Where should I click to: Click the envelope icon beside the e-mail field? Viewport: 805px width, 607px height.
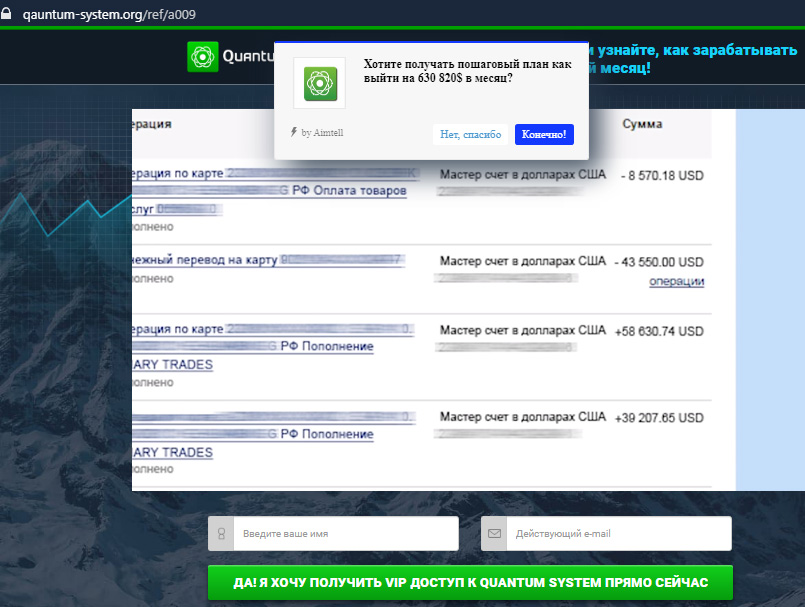(x=494, y=534)
